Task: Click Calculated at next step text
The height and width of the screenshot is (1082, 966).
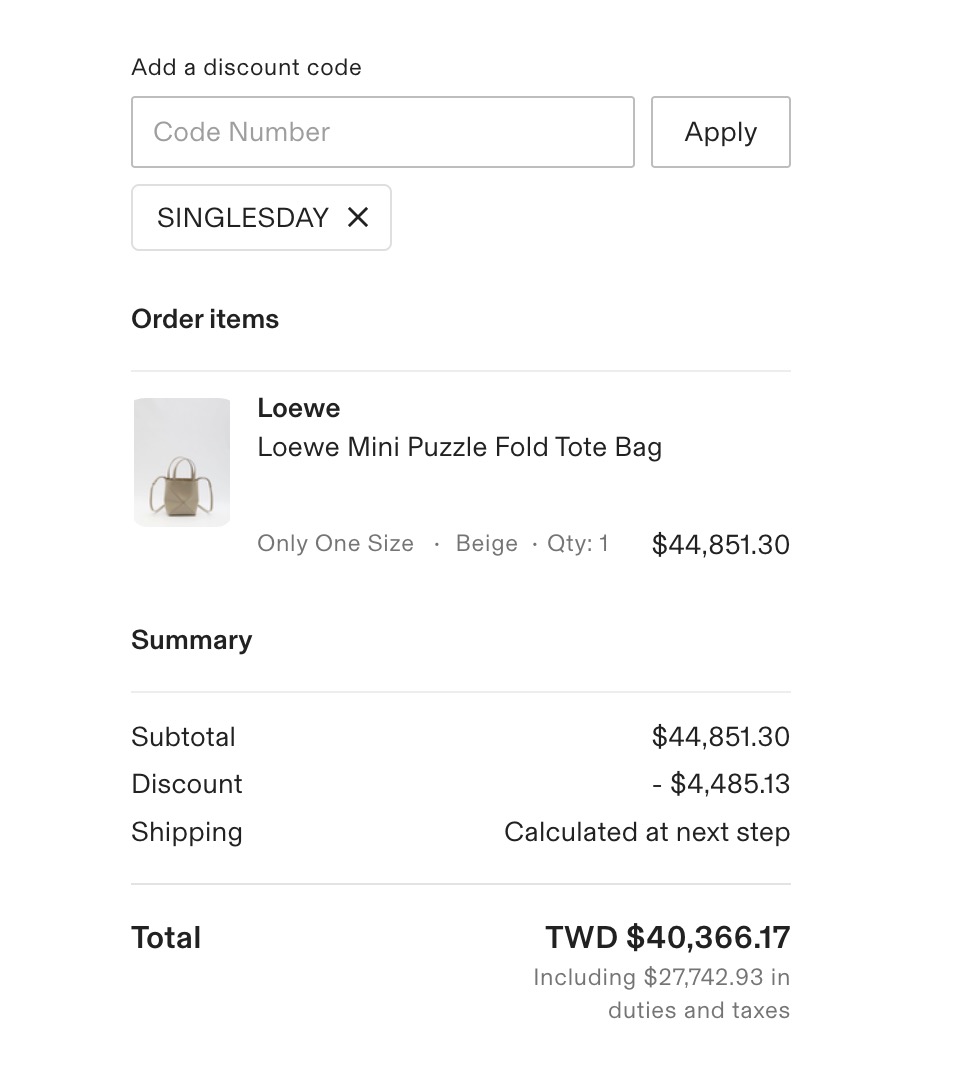Action: [646, 832]
